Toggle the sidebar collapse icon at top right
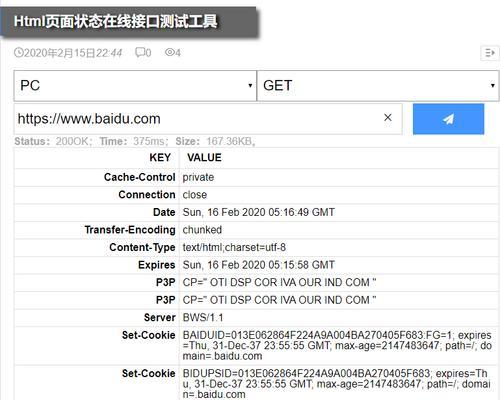This screenshot has height=400, width=500. click(x=490, y=53)
